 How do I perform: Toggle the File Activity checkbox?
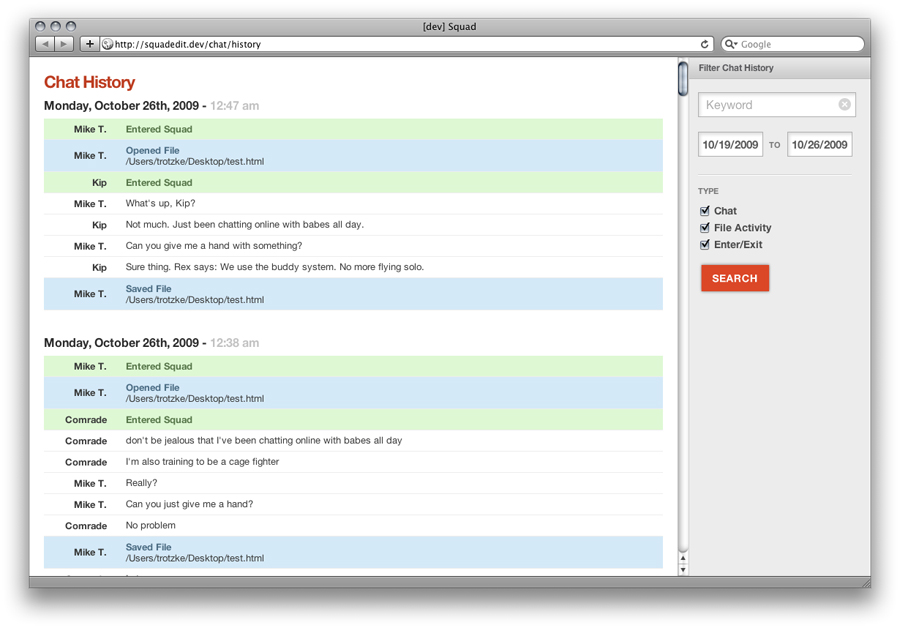click(x=705, y=228)
